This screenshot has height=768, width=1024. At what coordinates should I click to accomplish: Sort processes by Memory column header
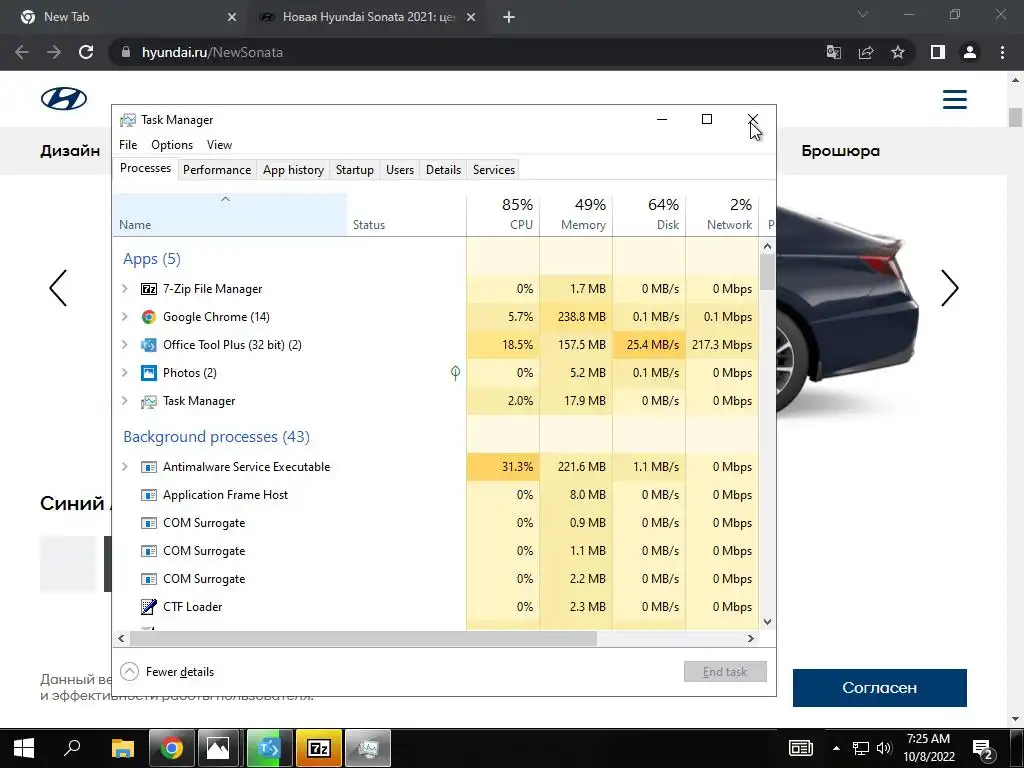click(x=576, y=214)
